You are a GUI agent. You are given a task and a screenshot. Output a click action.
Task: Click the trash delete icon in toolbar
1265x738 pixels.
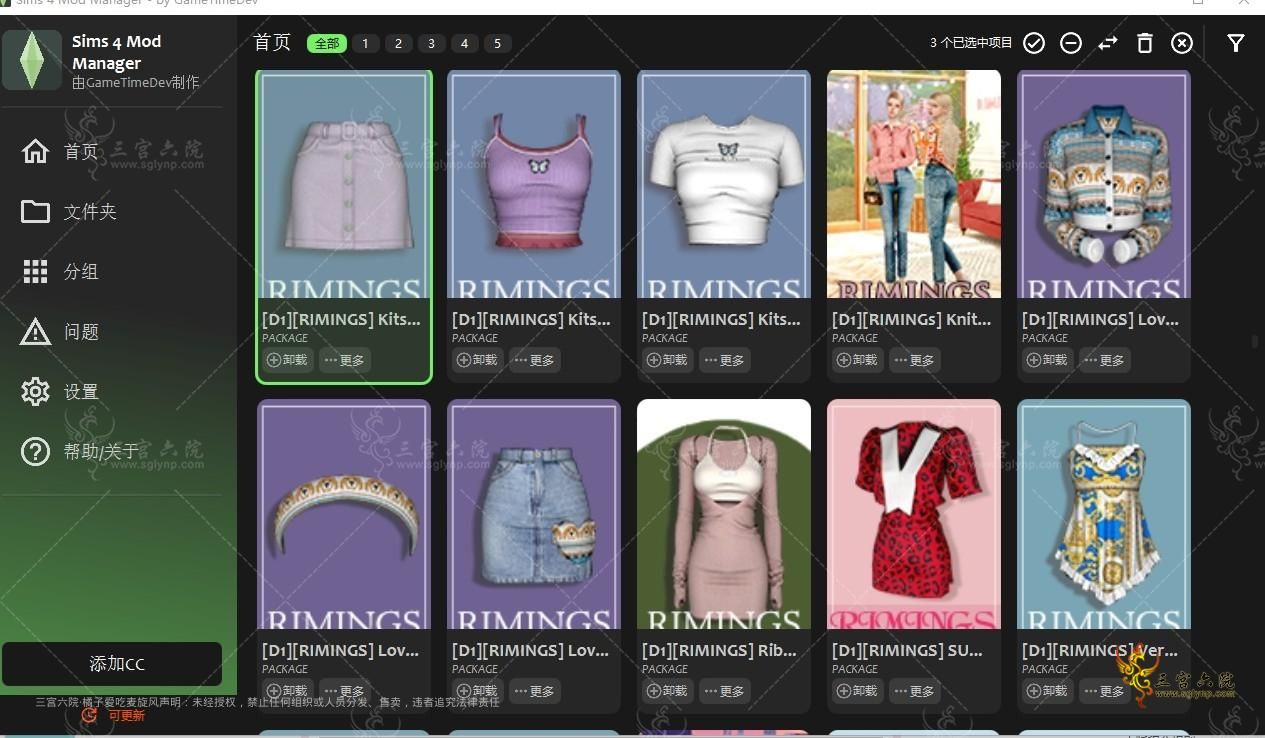[1145, 43]
